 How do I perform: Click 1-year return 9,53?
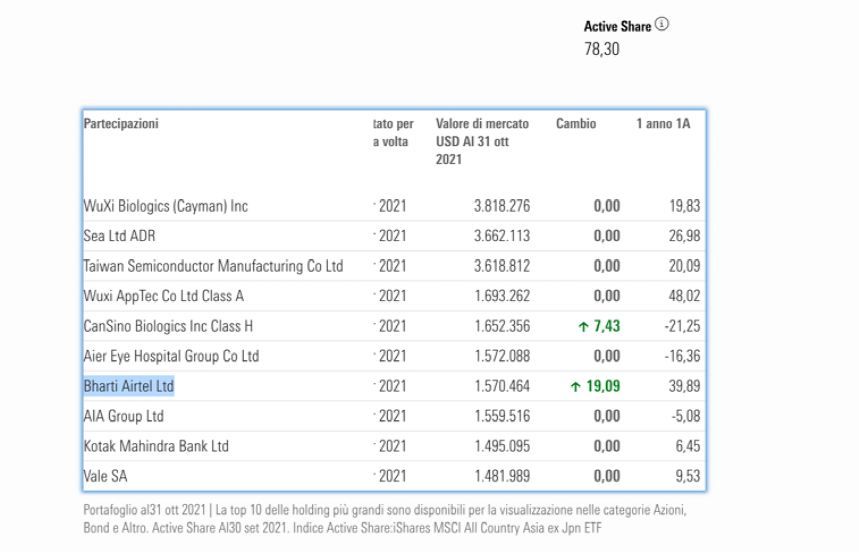tap(688, 476)
